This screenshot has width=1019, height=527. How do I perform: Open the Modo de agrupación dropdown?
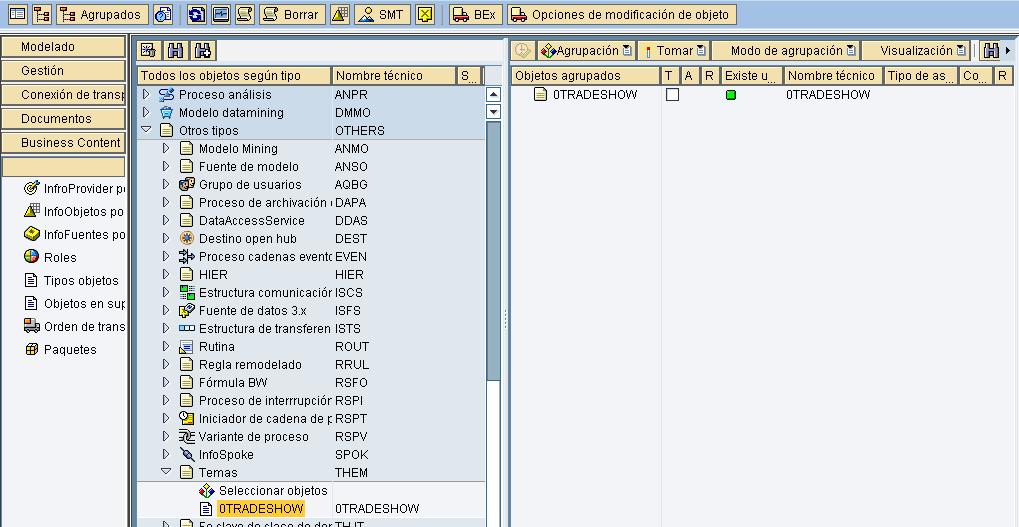792,51
